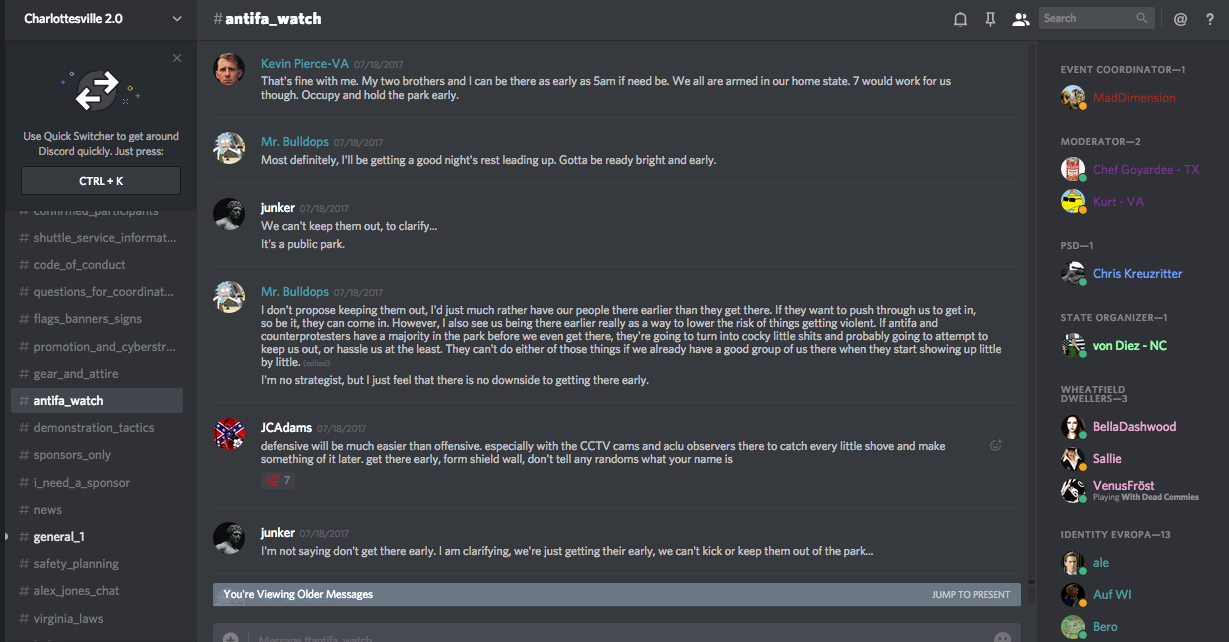Select the code_of_conduct channel
This screenshot has height=642, width=1229.
pyautogui.click(x=79, y=265)
